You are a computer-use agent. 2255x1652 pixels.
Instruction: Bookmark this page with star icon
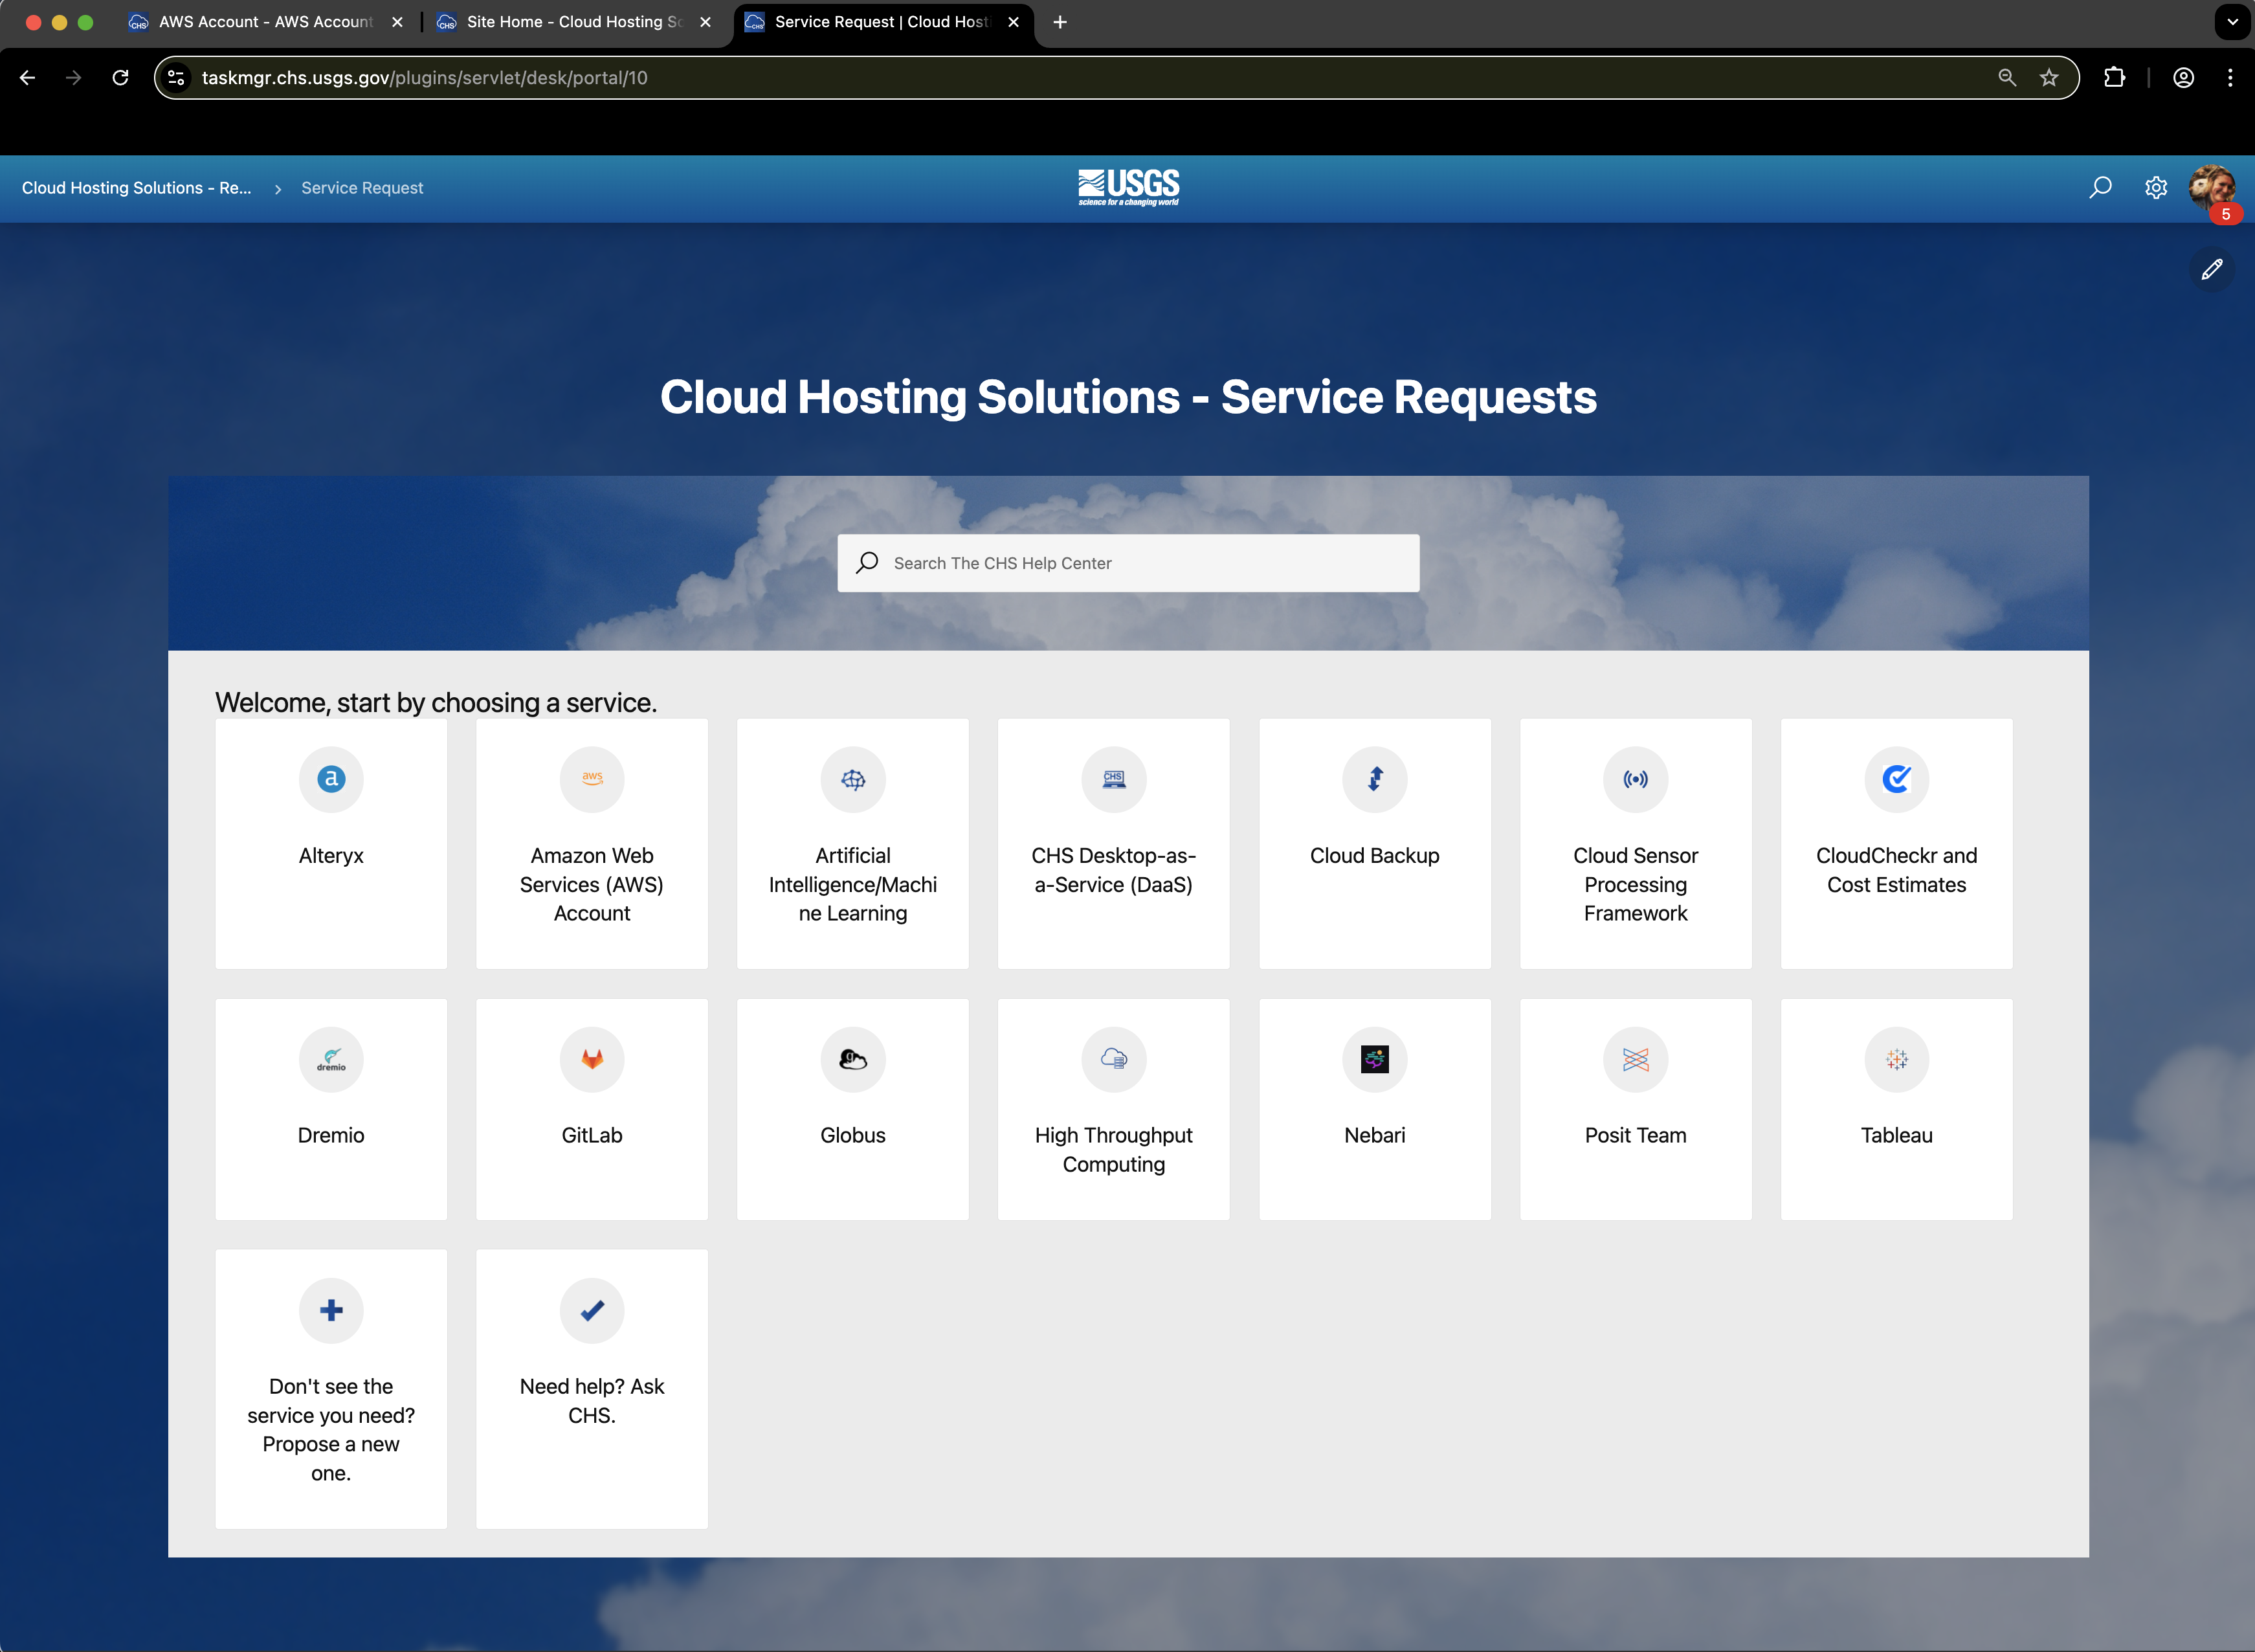[x=2049, y=78]
